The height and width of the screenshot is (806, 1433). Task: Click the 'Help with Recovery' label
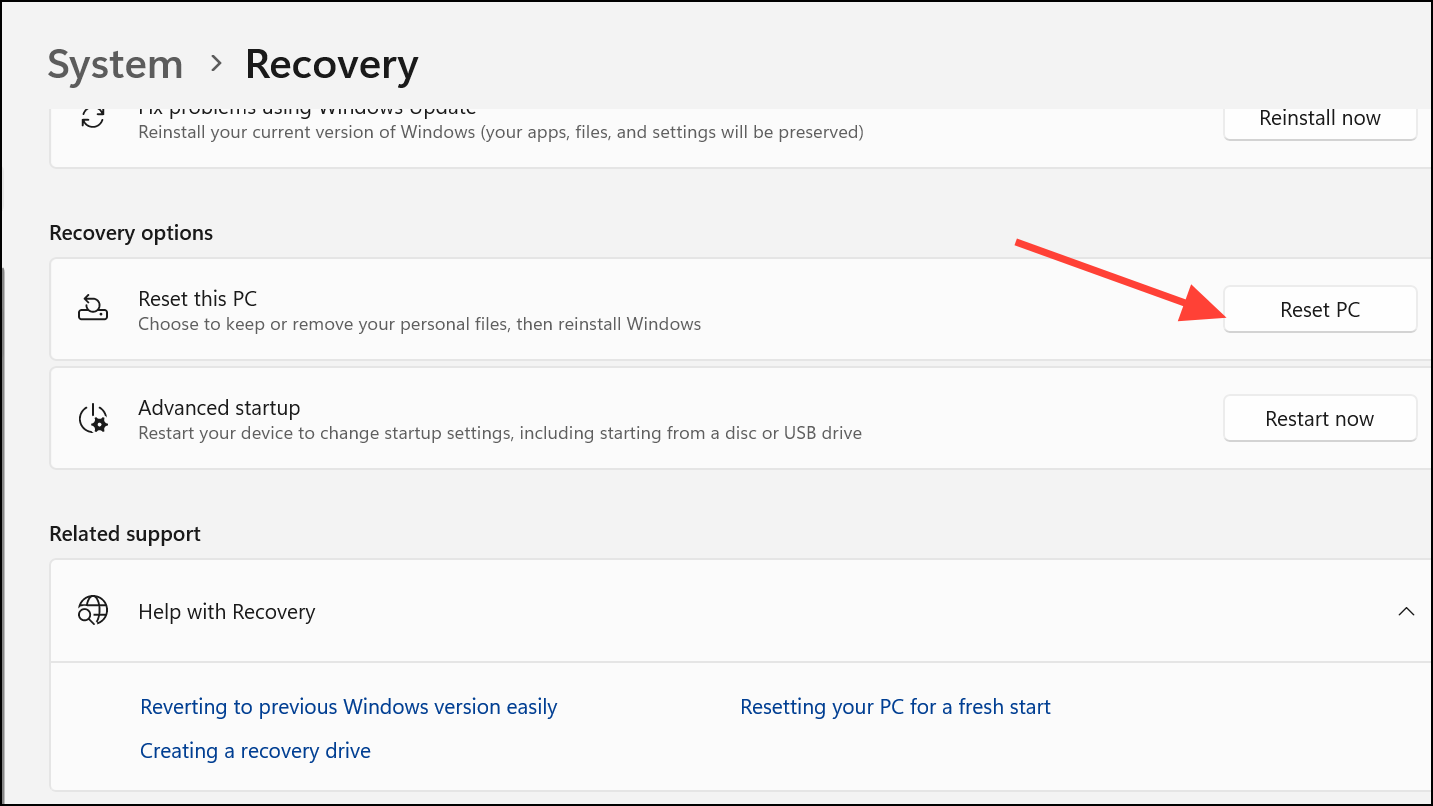(227, 612)
